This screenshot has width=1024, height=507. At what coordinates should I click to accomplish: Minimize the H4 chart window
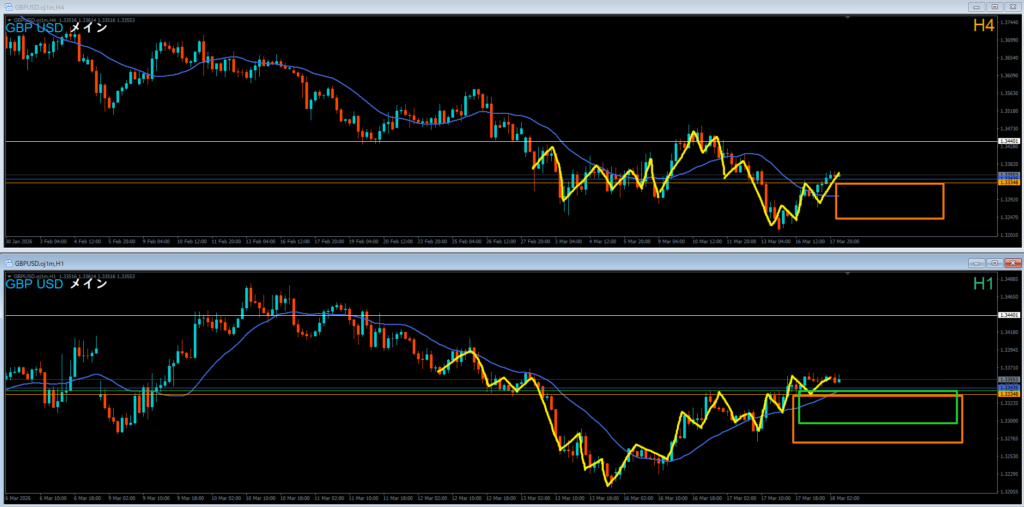976,6
